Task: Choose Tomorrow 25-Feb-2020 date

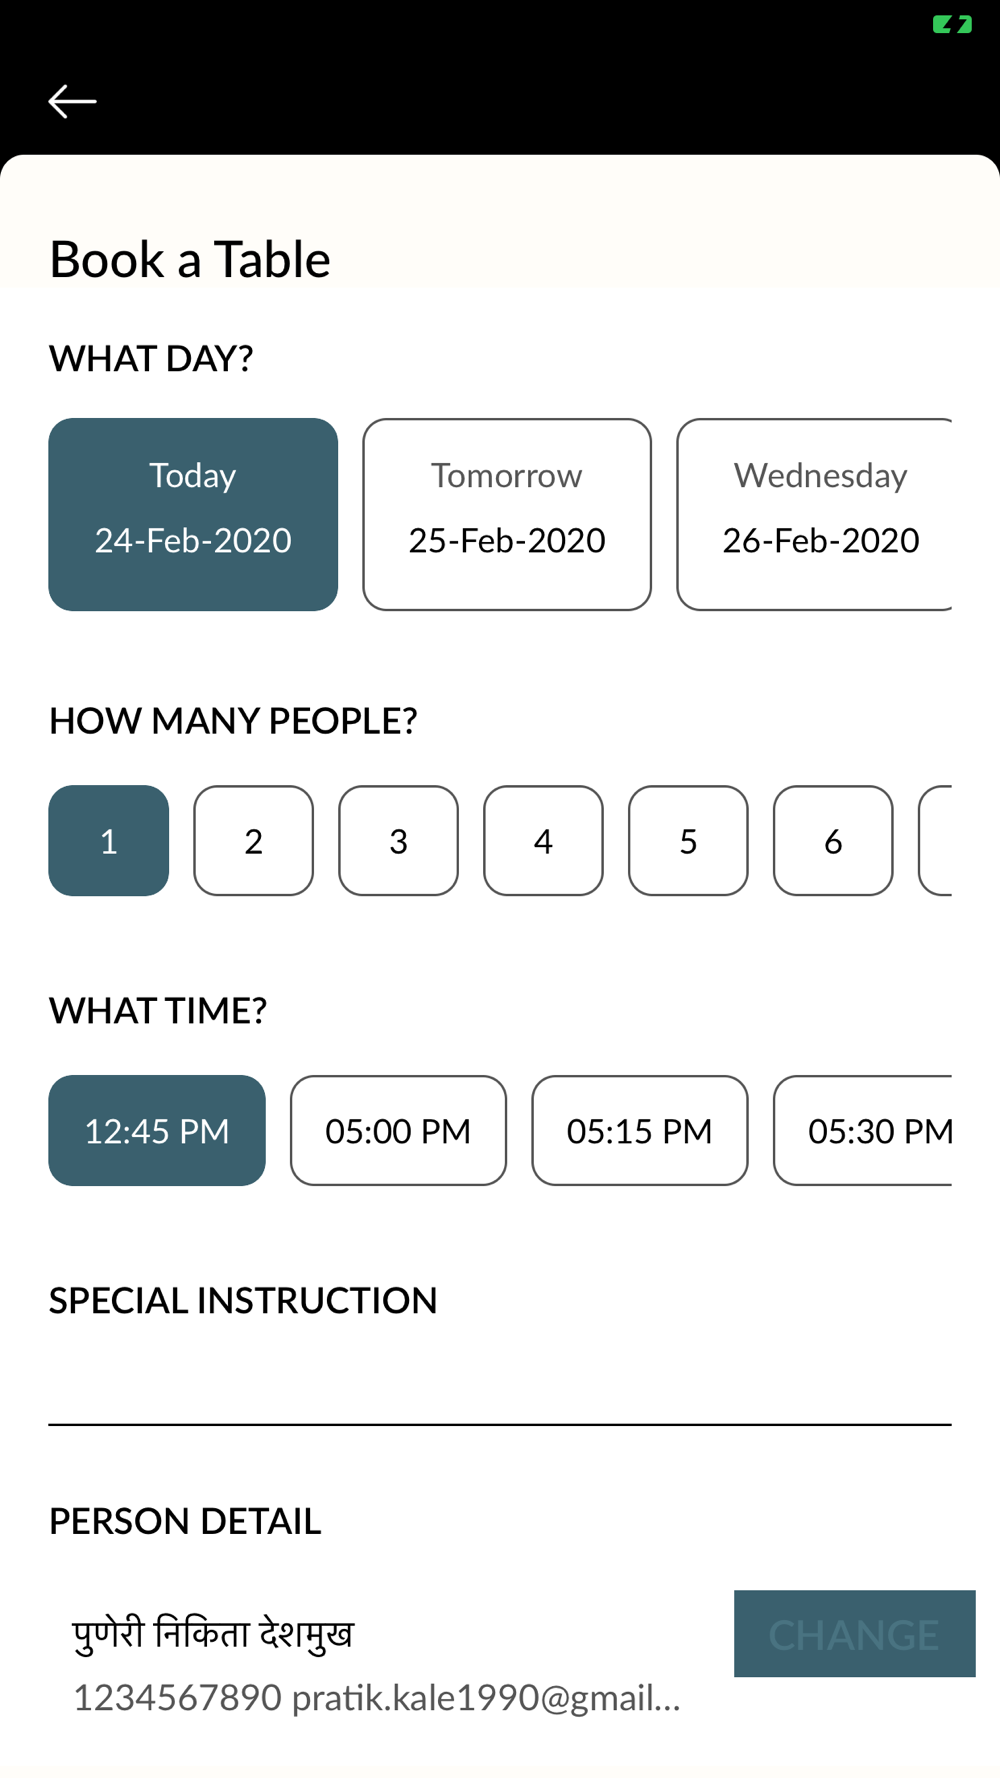Action: [507, 514]
